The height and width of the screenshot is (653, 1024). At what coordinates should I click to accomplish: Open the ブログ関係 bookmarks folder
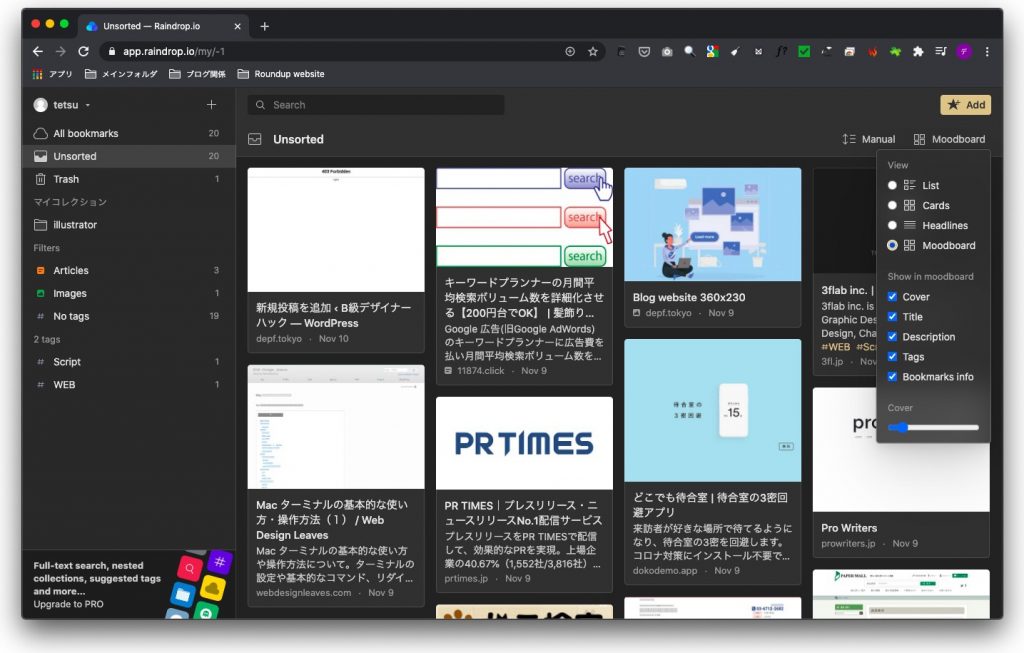coord(197,74)
